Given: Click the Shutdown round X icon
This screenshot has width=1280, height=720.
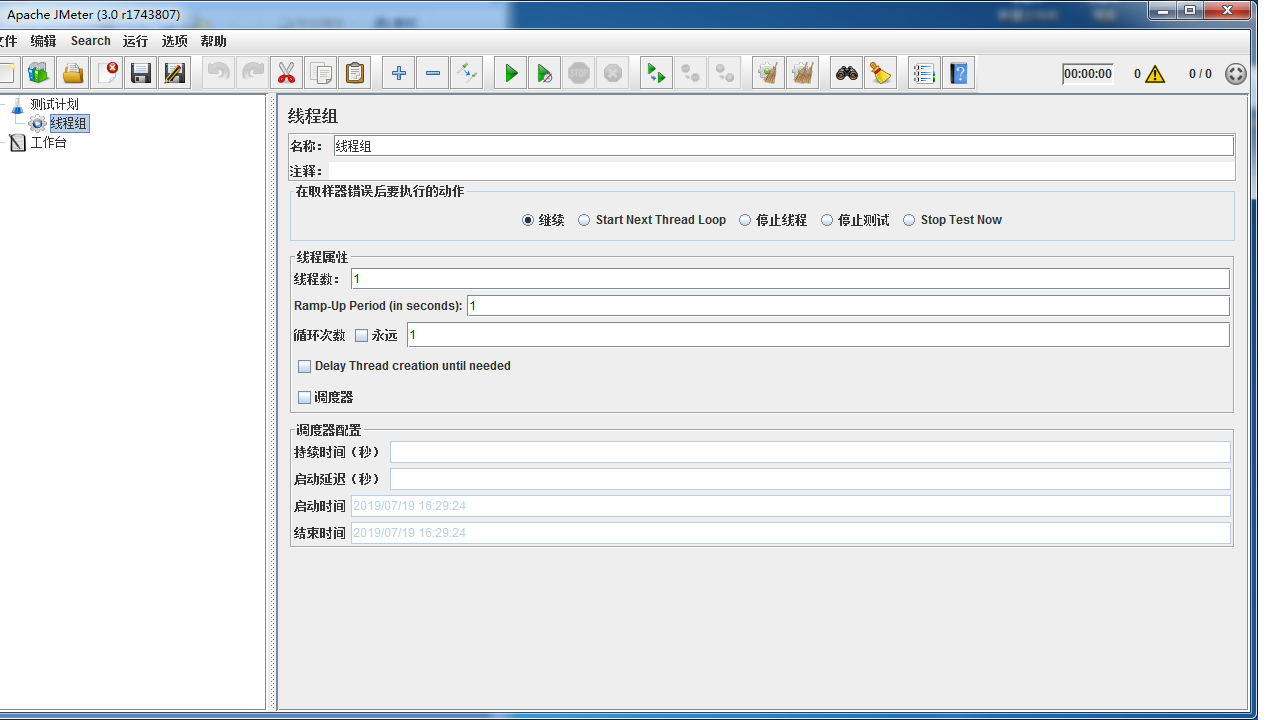Looking at the screenshot, I should click(613, 73).
